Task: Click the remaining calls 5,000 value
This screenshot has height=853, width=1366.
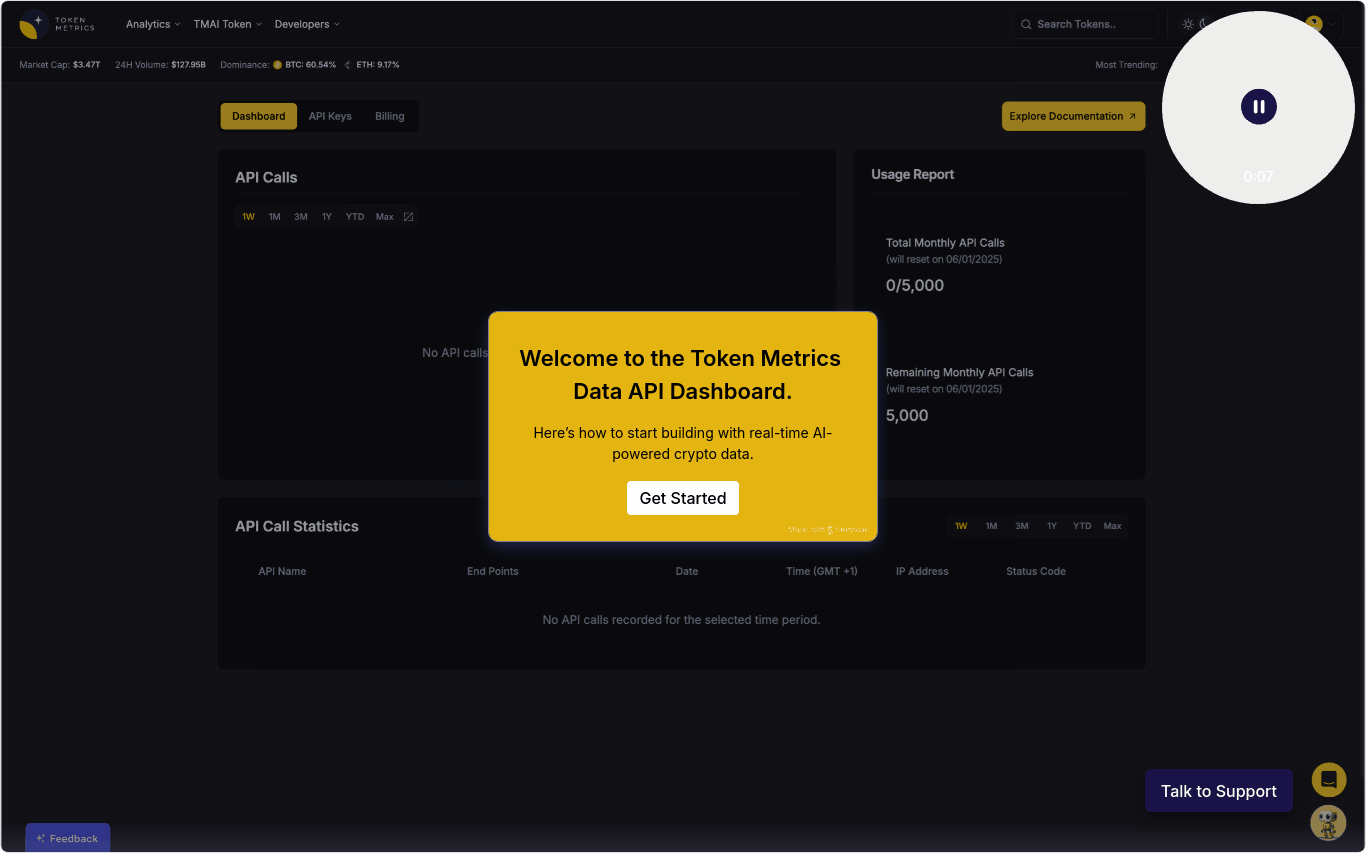Action: (907, 415)
